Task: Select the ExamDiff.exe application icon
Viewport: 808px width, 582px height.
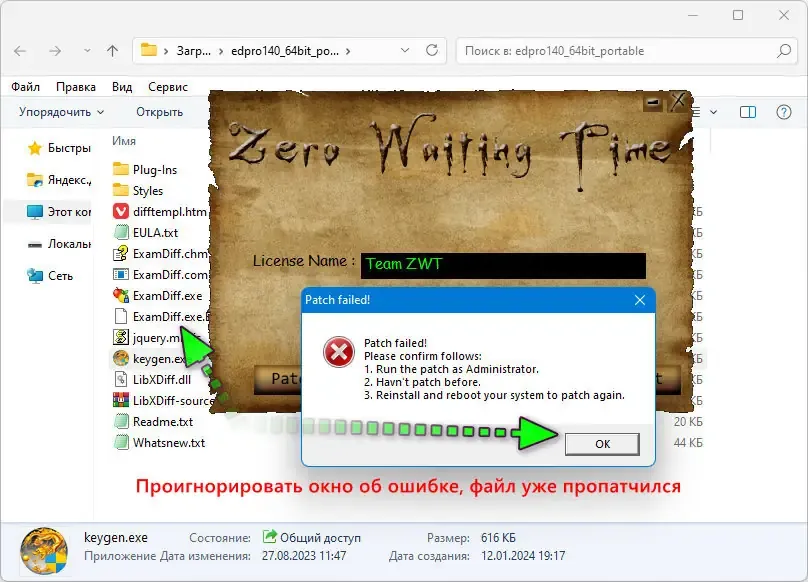Action: pos(121,295)
